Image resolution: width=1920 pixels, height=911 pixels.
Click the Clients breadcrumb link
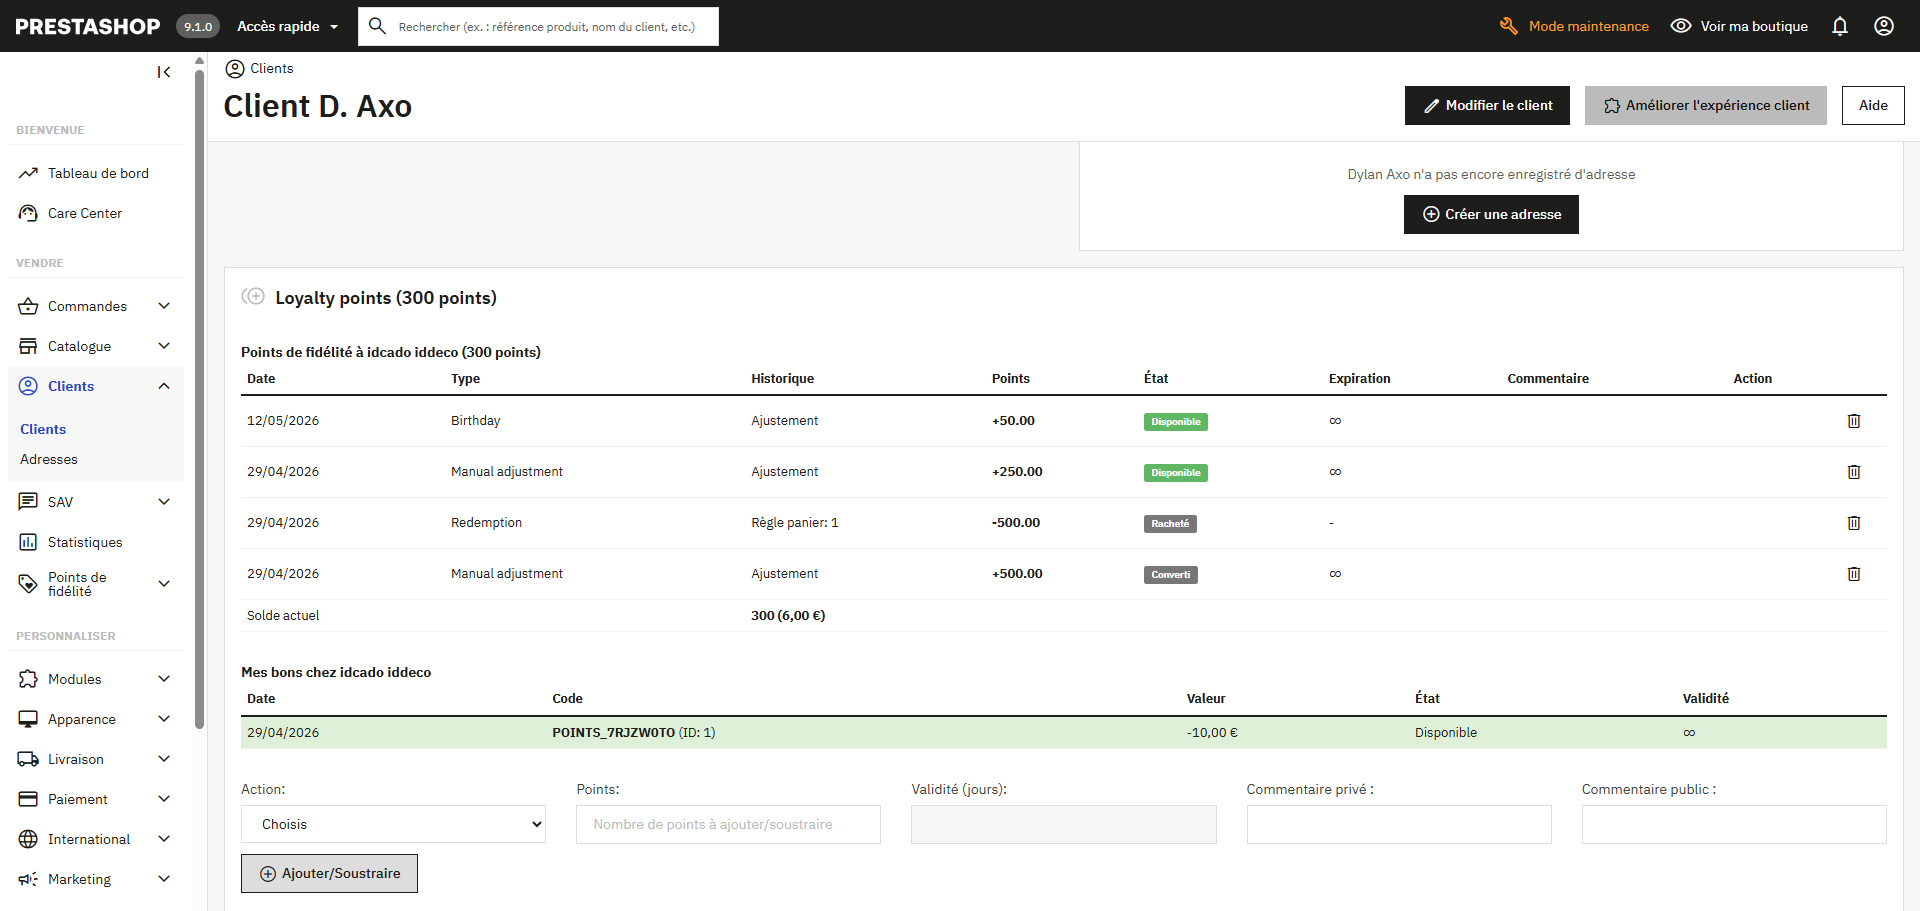[x=272, y=68]
